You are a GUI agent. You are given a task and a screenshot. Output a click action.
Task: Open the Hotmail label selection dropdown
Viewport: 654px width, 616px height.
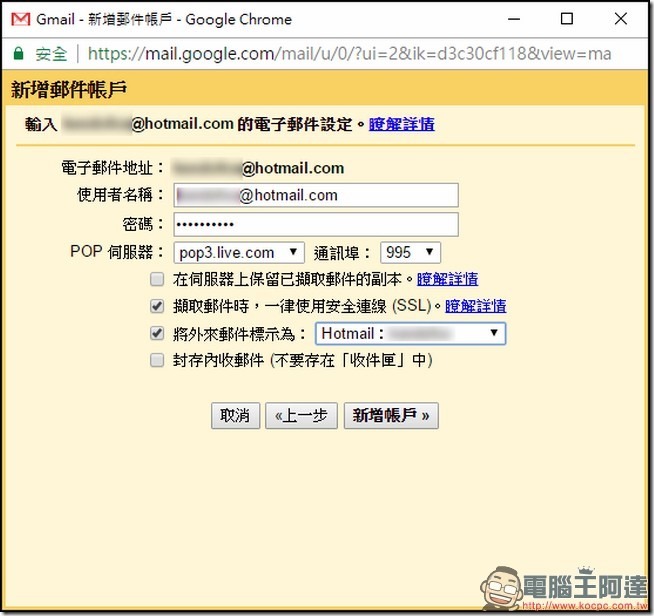pos(410,333)
